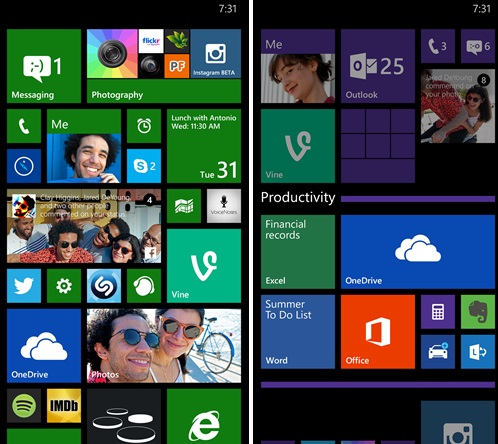Open the Evernote elephant tile
The width and height of the screenshot is (498, 444).
click(x=478, y=312)
